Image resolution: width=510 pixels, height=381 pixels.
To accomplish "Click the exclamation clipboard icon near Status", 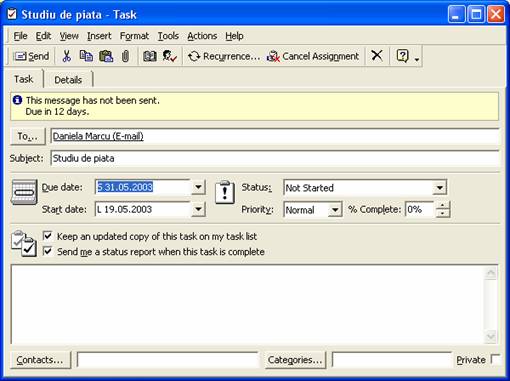I will click(x=225, y=192).
